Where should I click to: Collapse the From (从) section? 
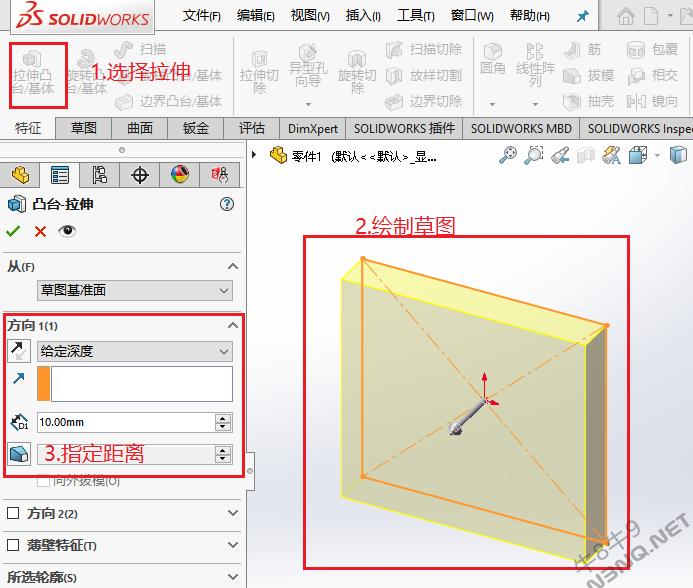233,266
